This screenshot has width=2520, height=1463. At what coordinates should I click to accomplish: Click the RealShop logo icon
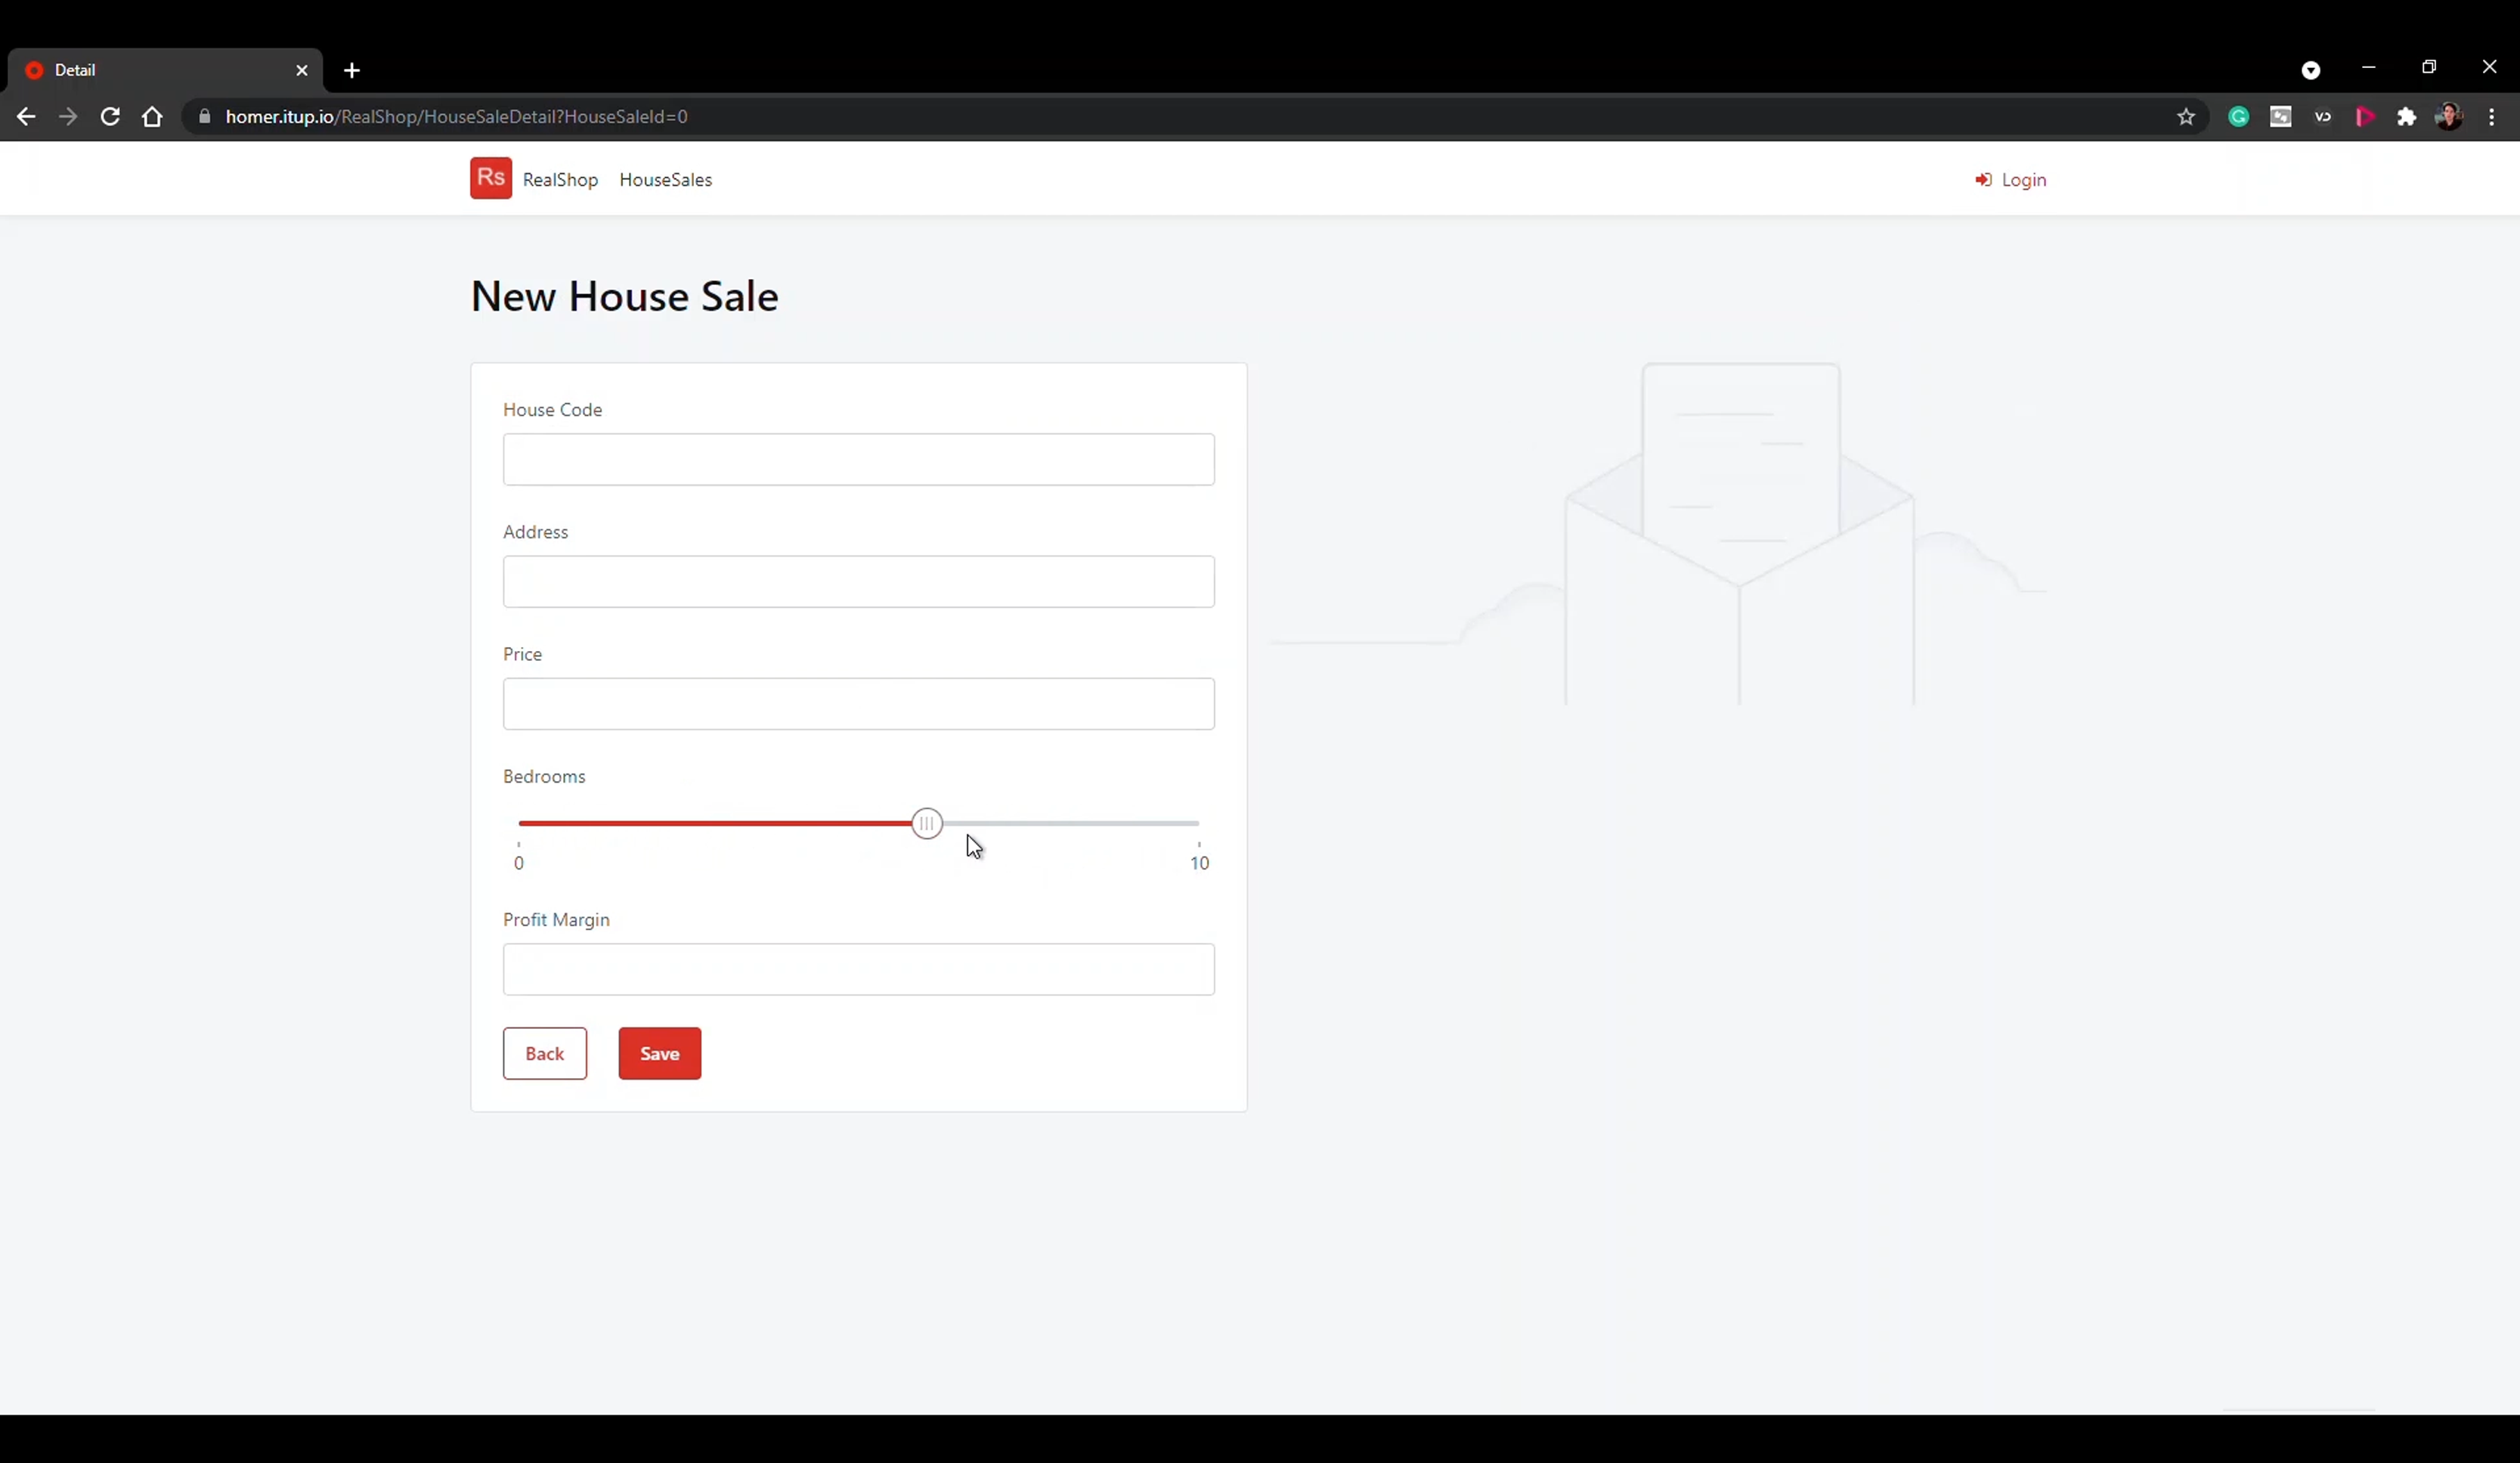tap(490, 178)
